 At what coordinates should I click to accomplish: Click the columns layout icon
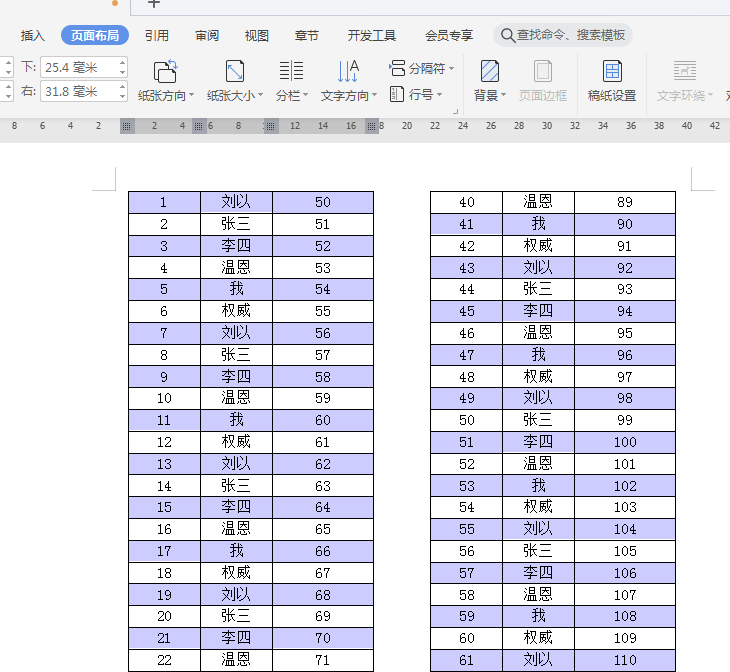coord(291,72)
